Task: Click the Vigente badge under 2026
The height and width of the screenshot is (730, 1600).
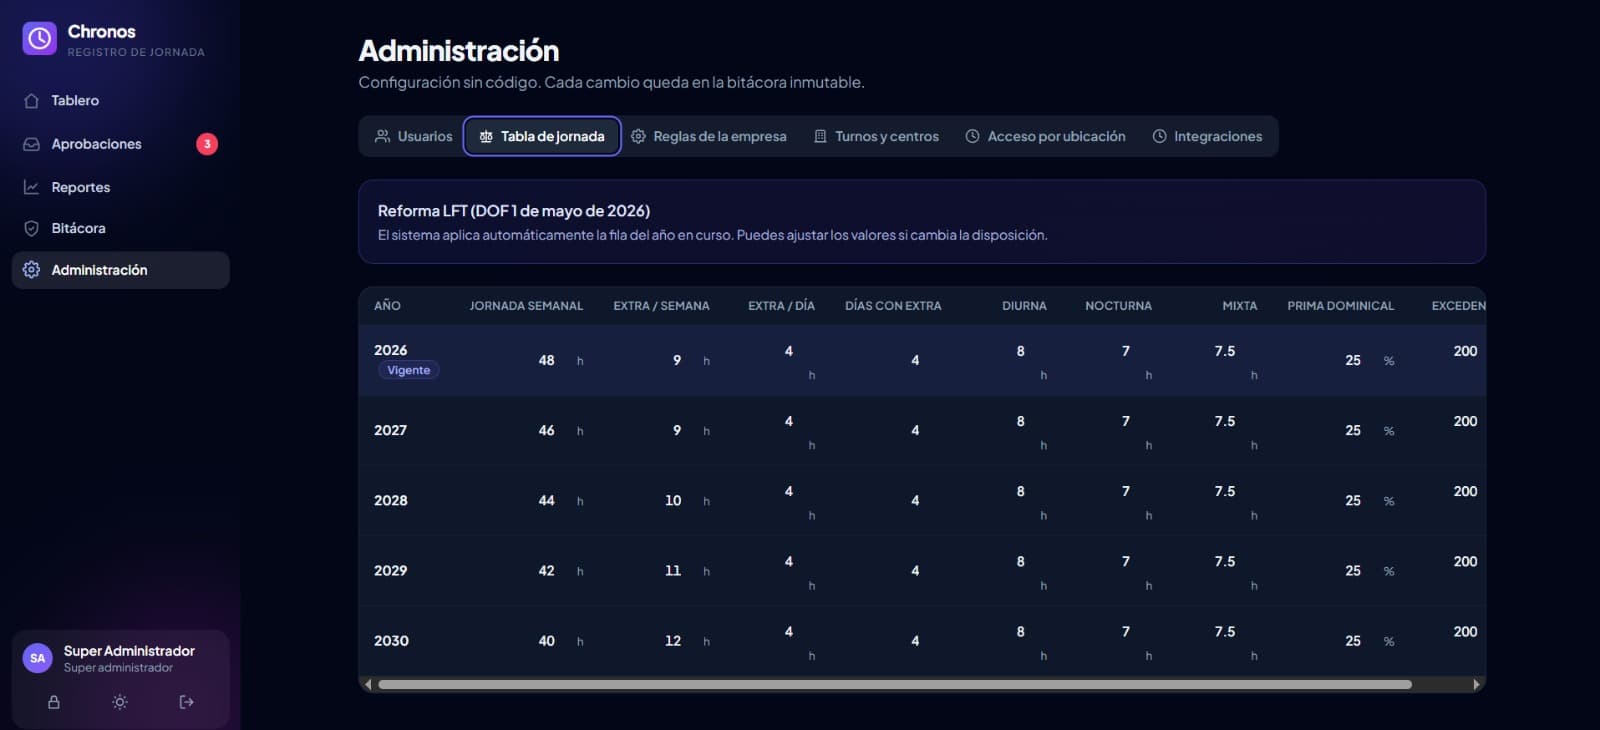Action: tap(409, 371)
